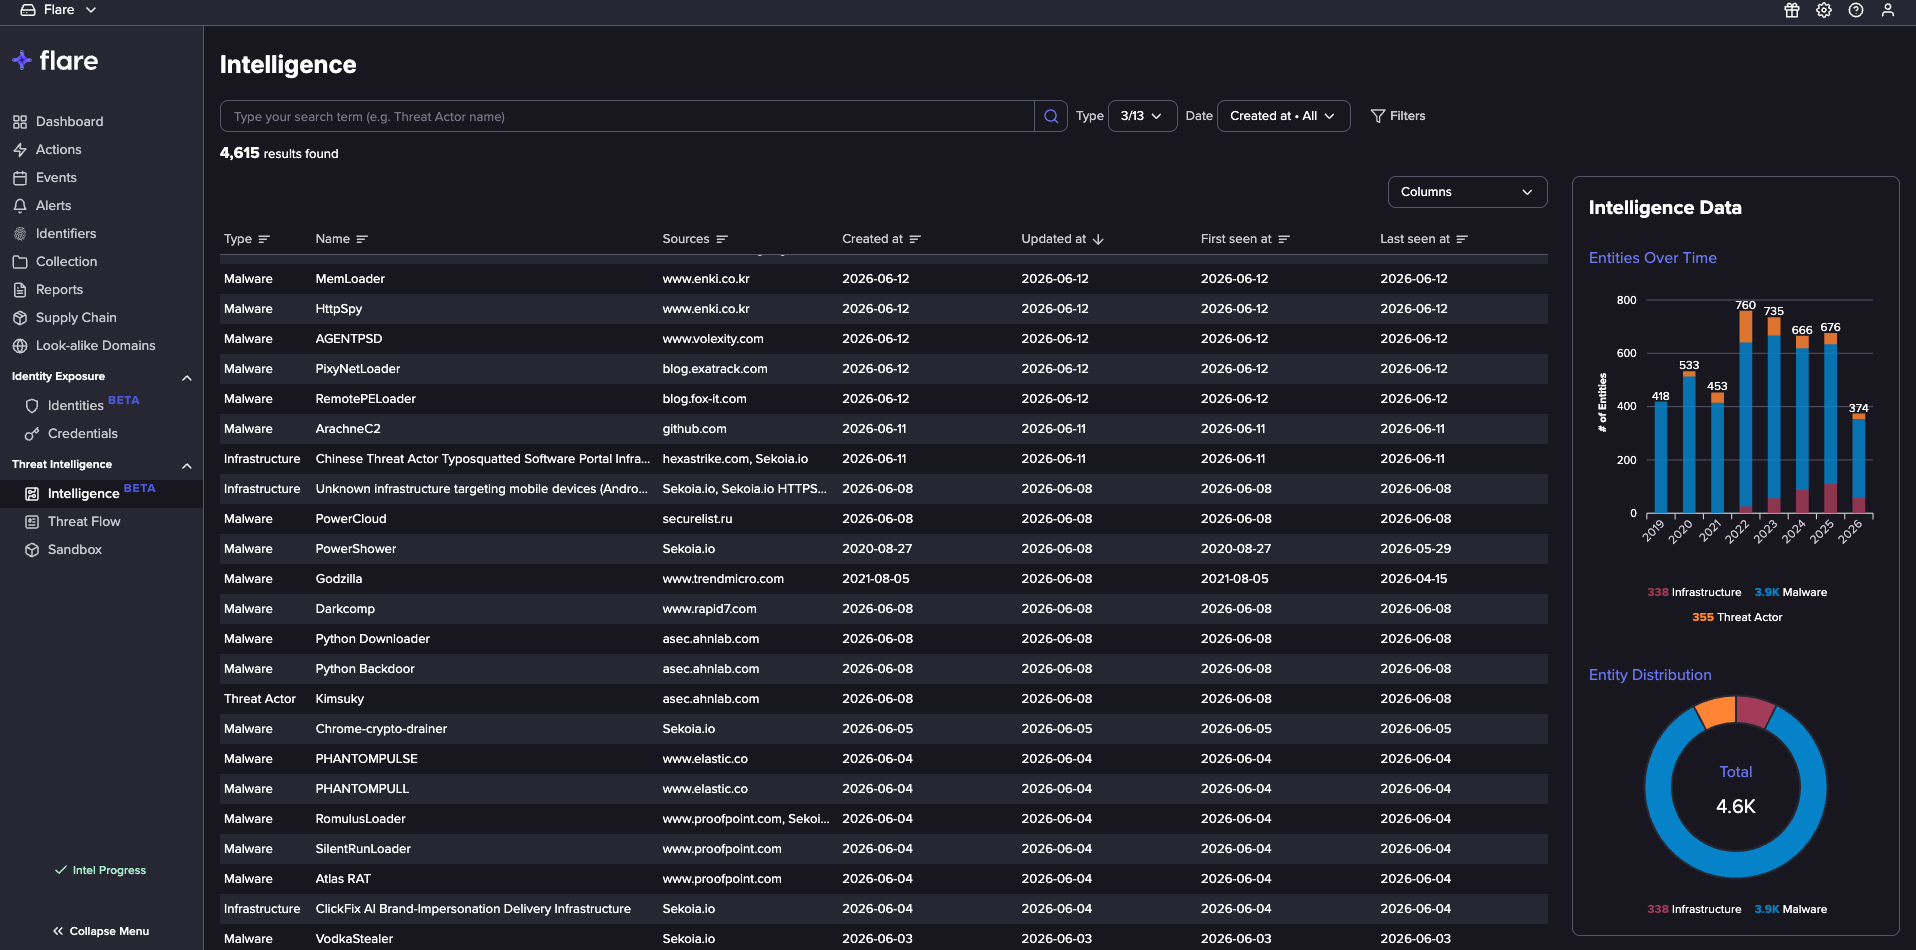The image size is (1916, 950).
Task: Click the Supply Chain cube icon
Action: pos(20,318)
